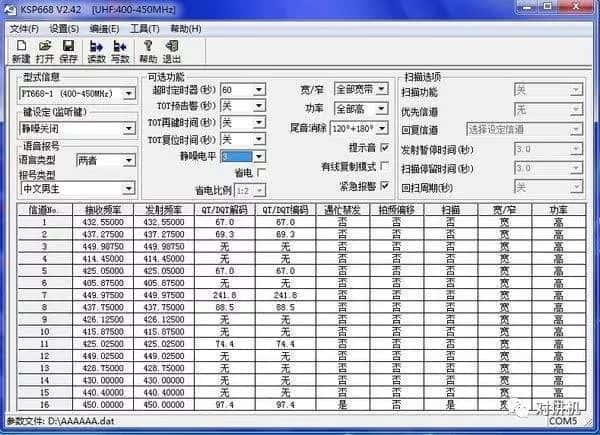Enable the 有线复制模式 checkbox

(385, 166)
